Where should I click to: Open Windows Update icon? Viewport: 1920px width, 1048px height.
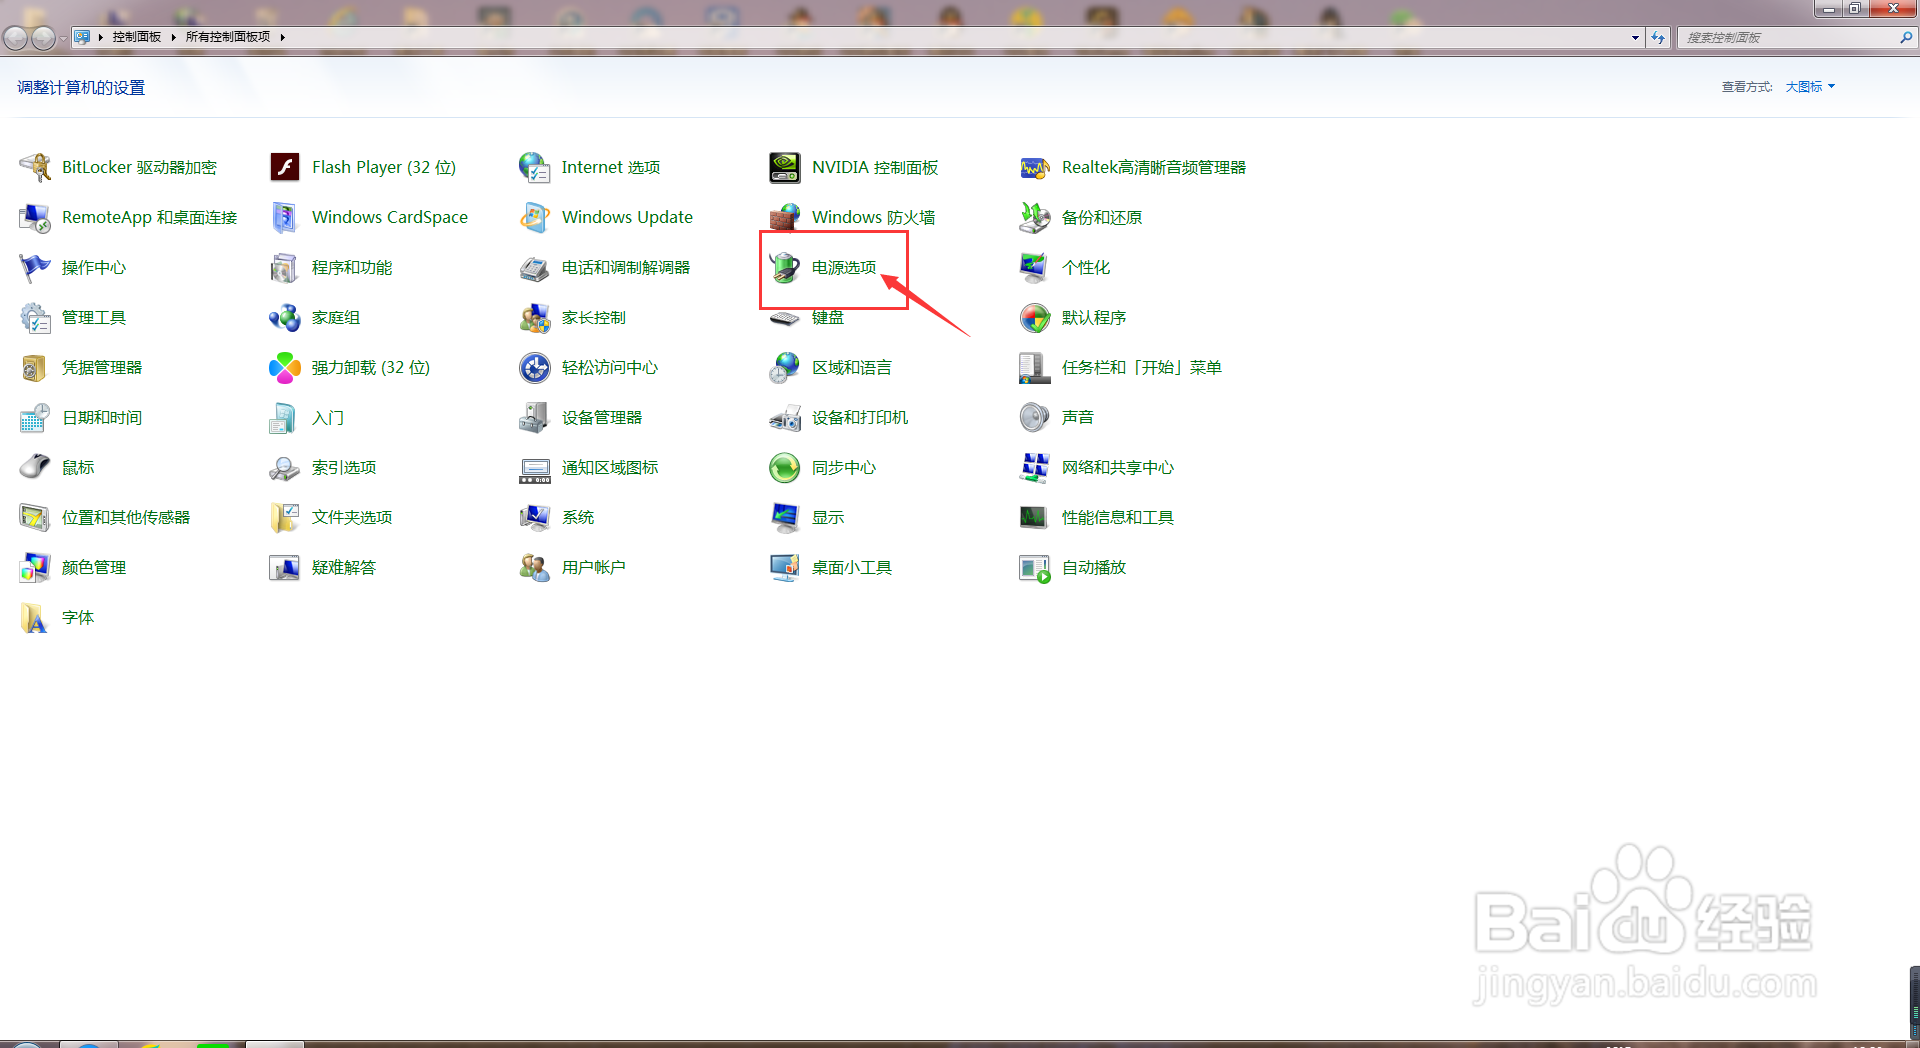pyautogui.click(x=535, y=217)
